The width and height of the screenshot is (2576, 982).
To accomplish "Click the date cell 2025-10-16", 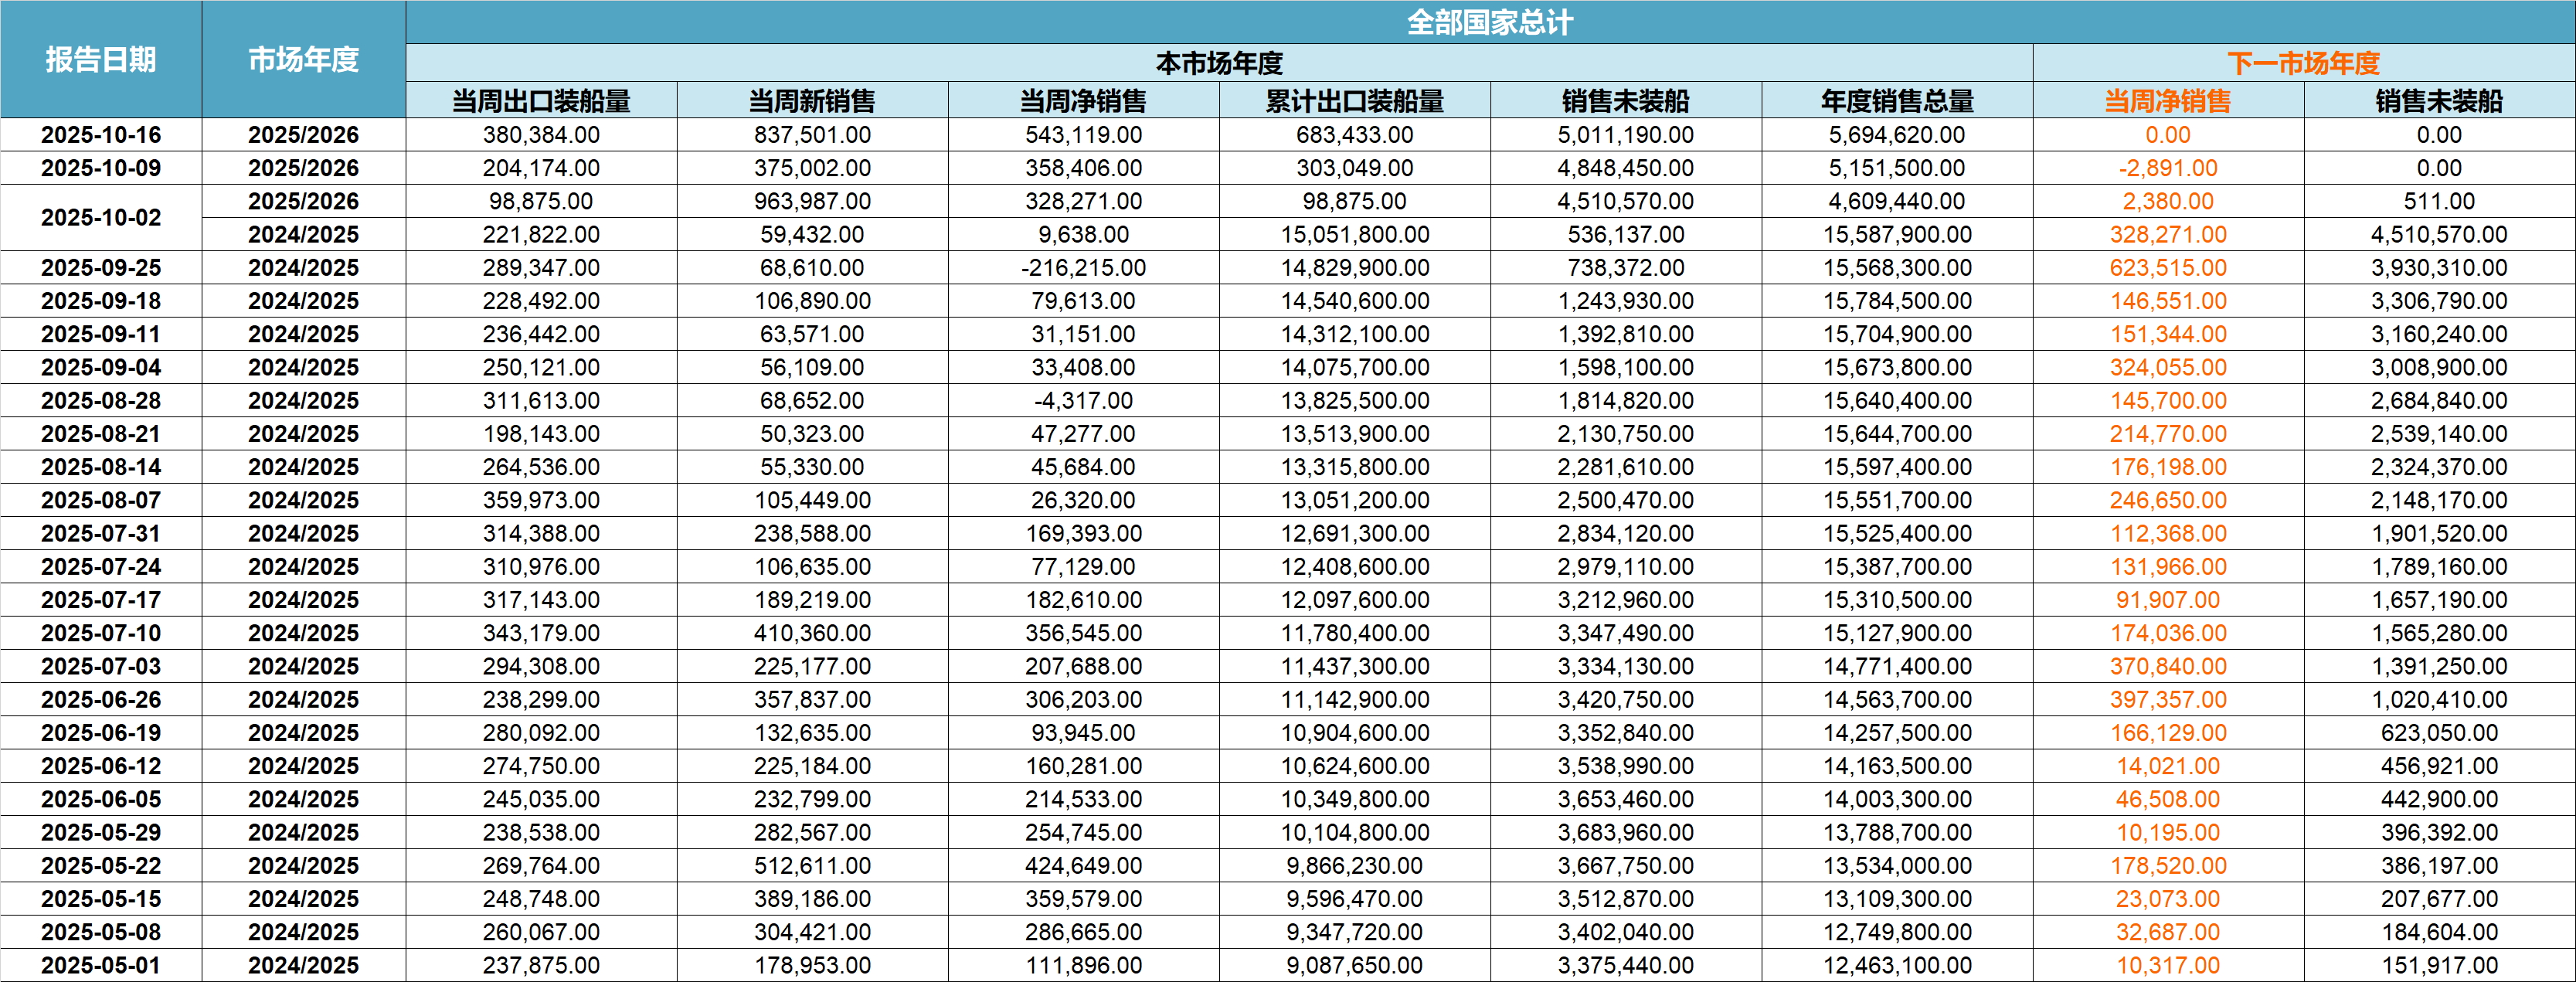I will pos(101,135).
